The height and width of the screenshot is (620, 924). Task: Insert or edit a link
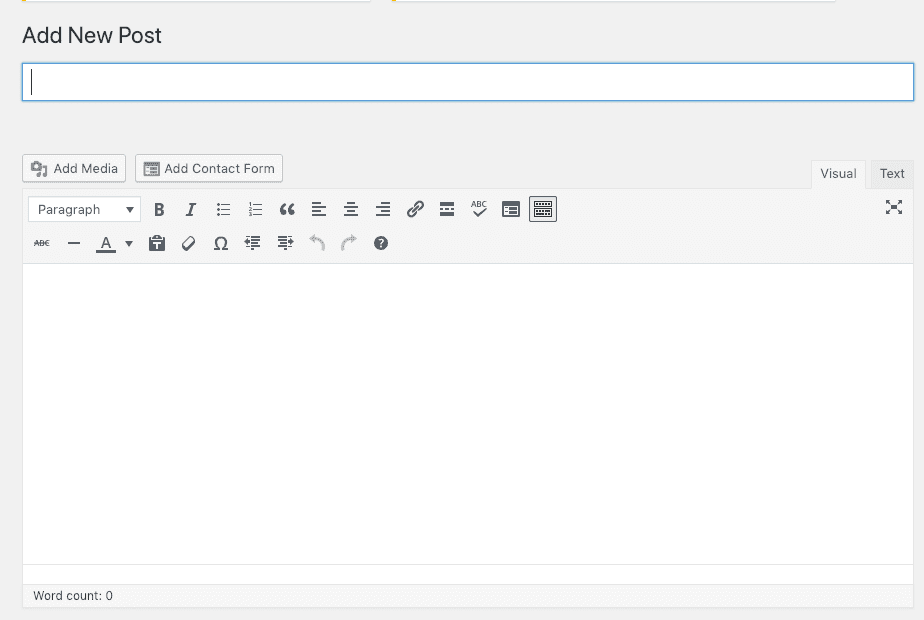click(x=415, y=209)
